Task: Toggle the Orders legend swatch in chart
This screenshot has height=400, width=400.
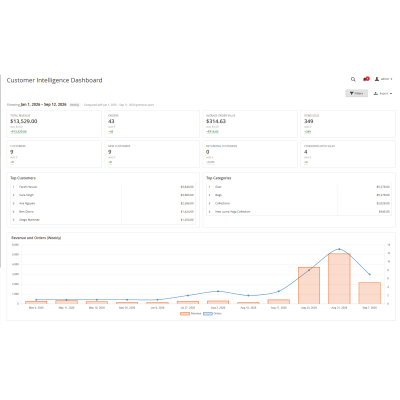Action: coord(208,314)
